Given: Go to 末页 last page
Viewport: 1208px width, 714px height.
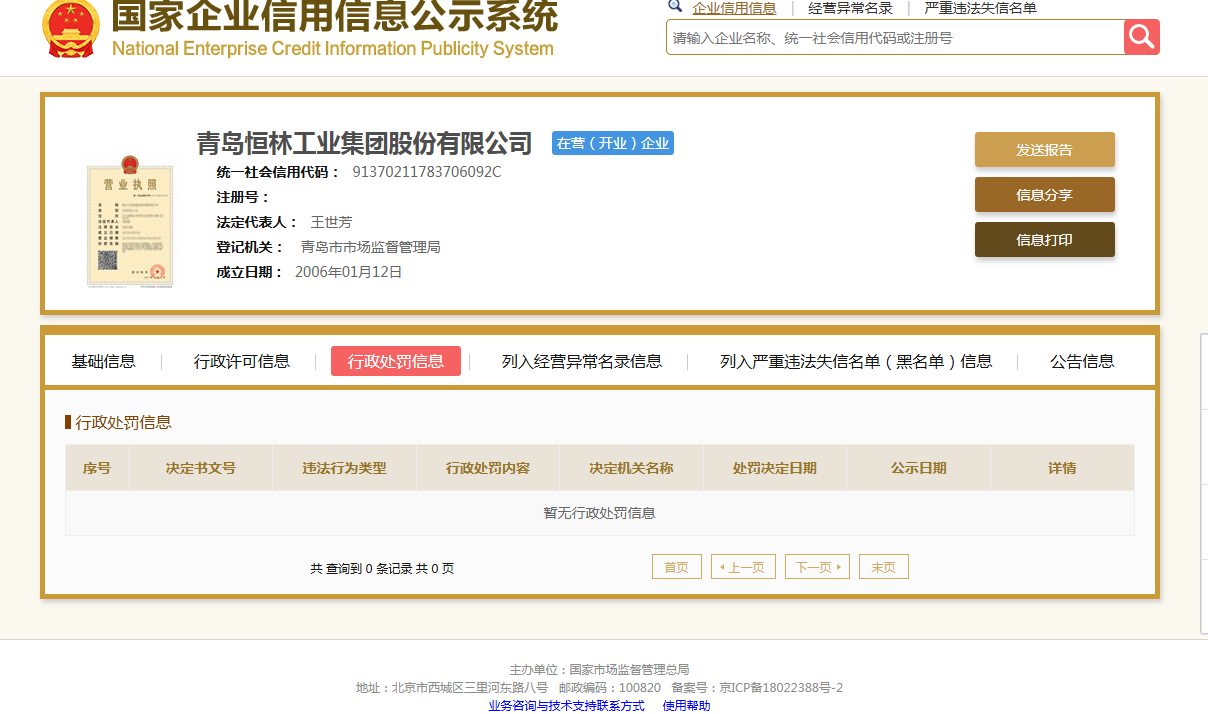Looking at the screenshot, I should pyautogui.click(x=884, y=567).
